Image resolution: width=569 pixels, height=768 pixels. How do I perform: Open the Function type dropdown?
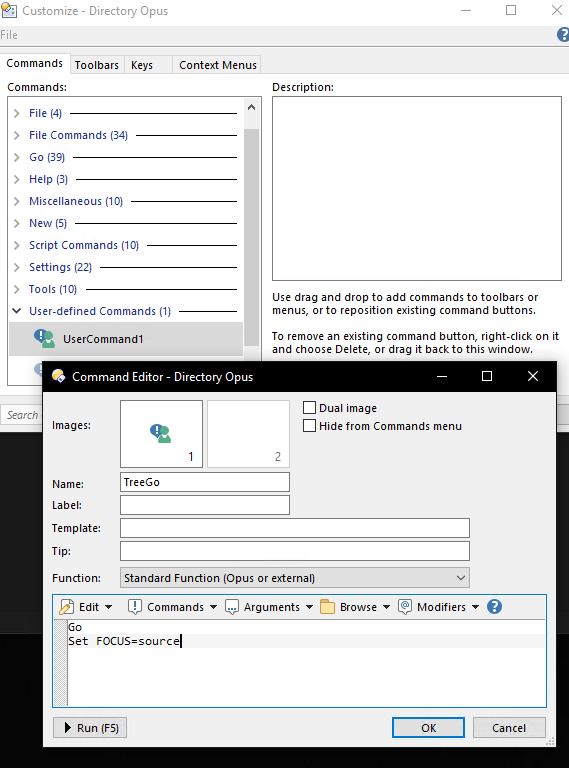click(294, 578)
